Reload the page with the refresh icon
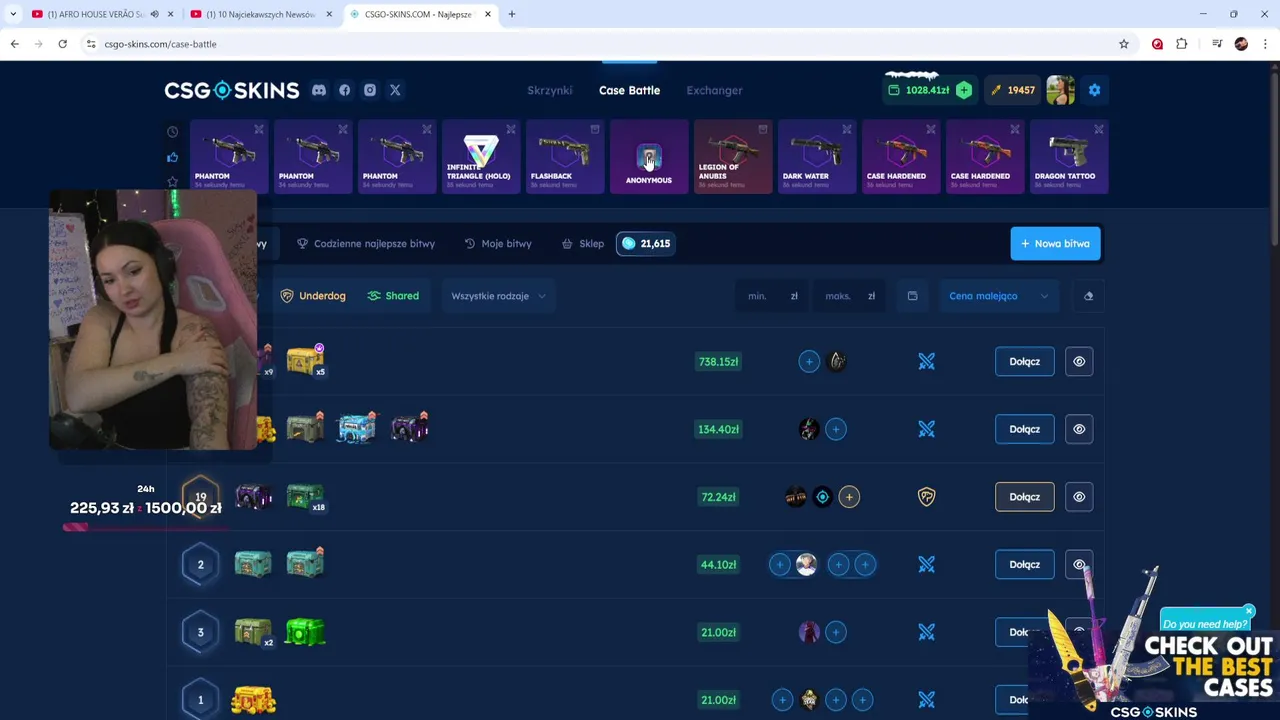 (62, 44)
